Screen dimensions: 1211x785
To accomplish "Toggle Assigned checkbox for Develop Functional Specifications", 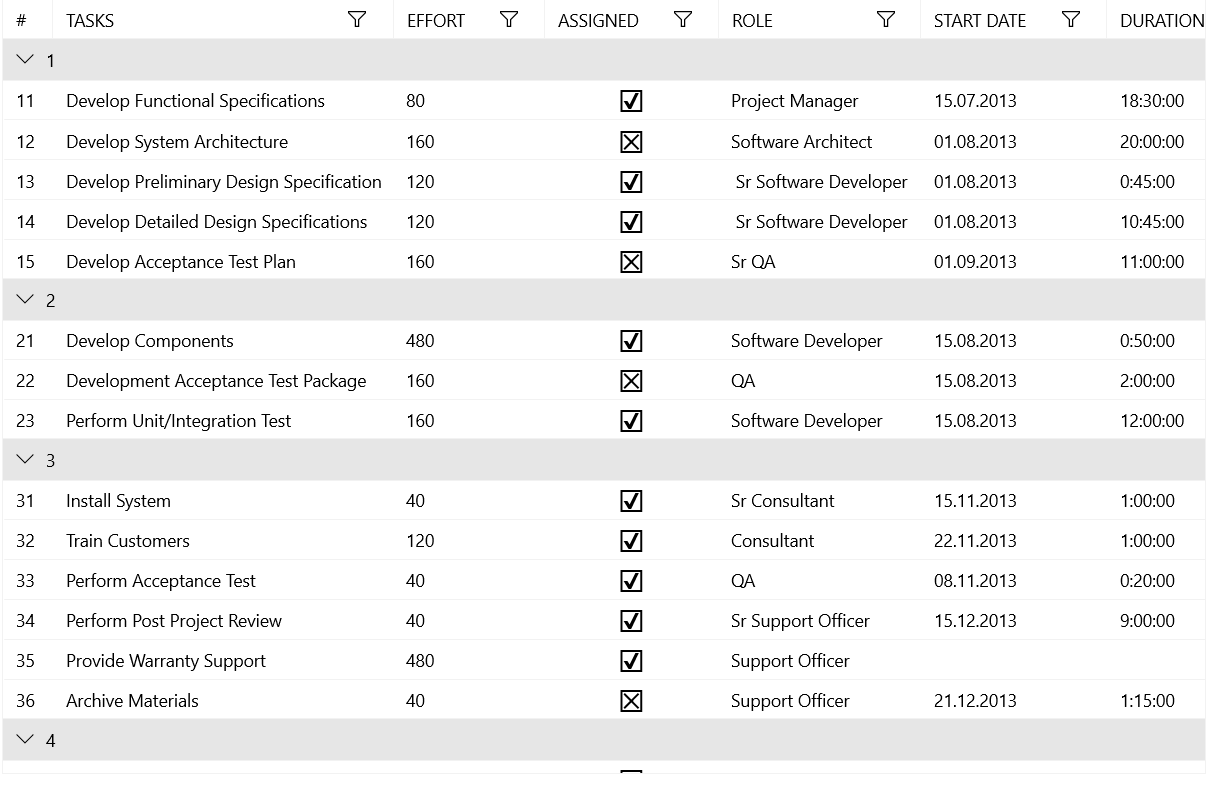I will coord(631,101).
